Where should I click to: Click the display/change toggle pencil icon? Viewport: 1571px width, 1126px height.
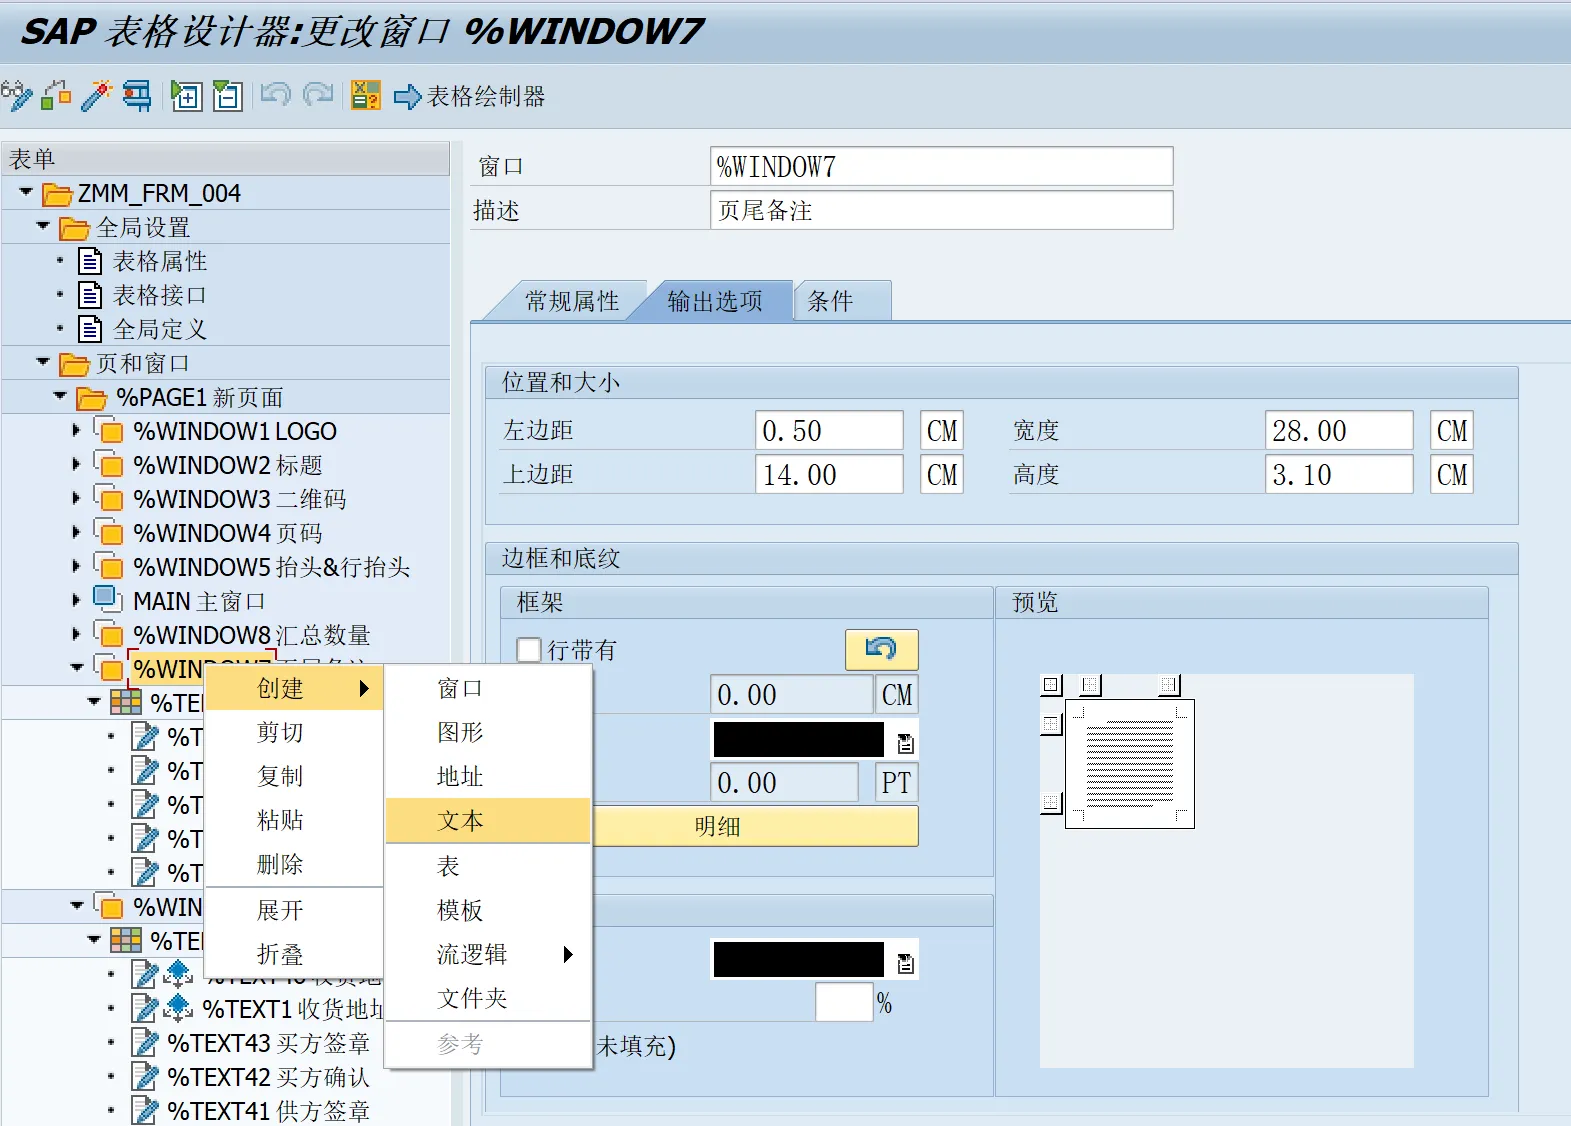pyautogui.click(x=16, y=96)
